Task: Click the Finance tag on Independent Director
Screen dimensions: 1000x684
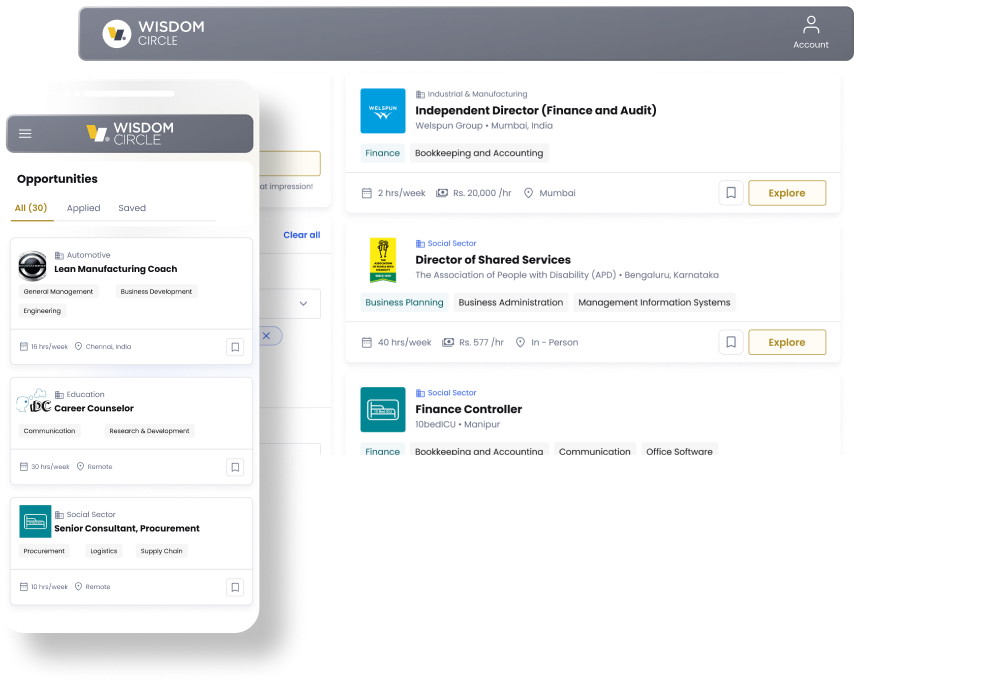Action: [383, 153]
